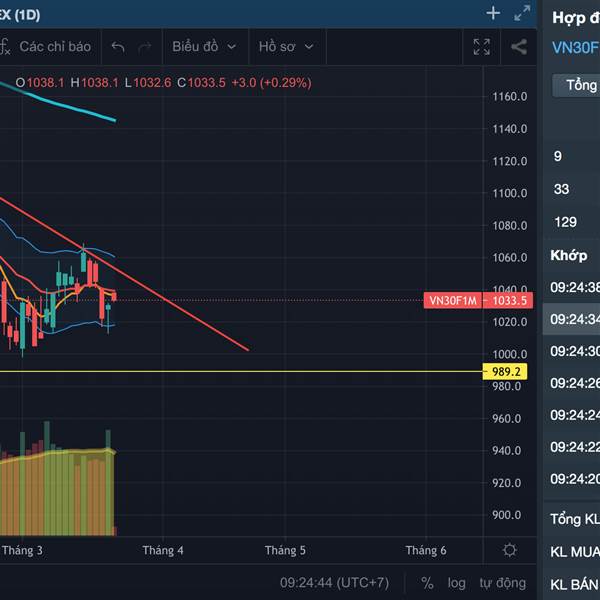The height and width of the screenshot is (600, 600).
Task: Click the Tháng 6 time axis label
Action: (x=426, y=550)
